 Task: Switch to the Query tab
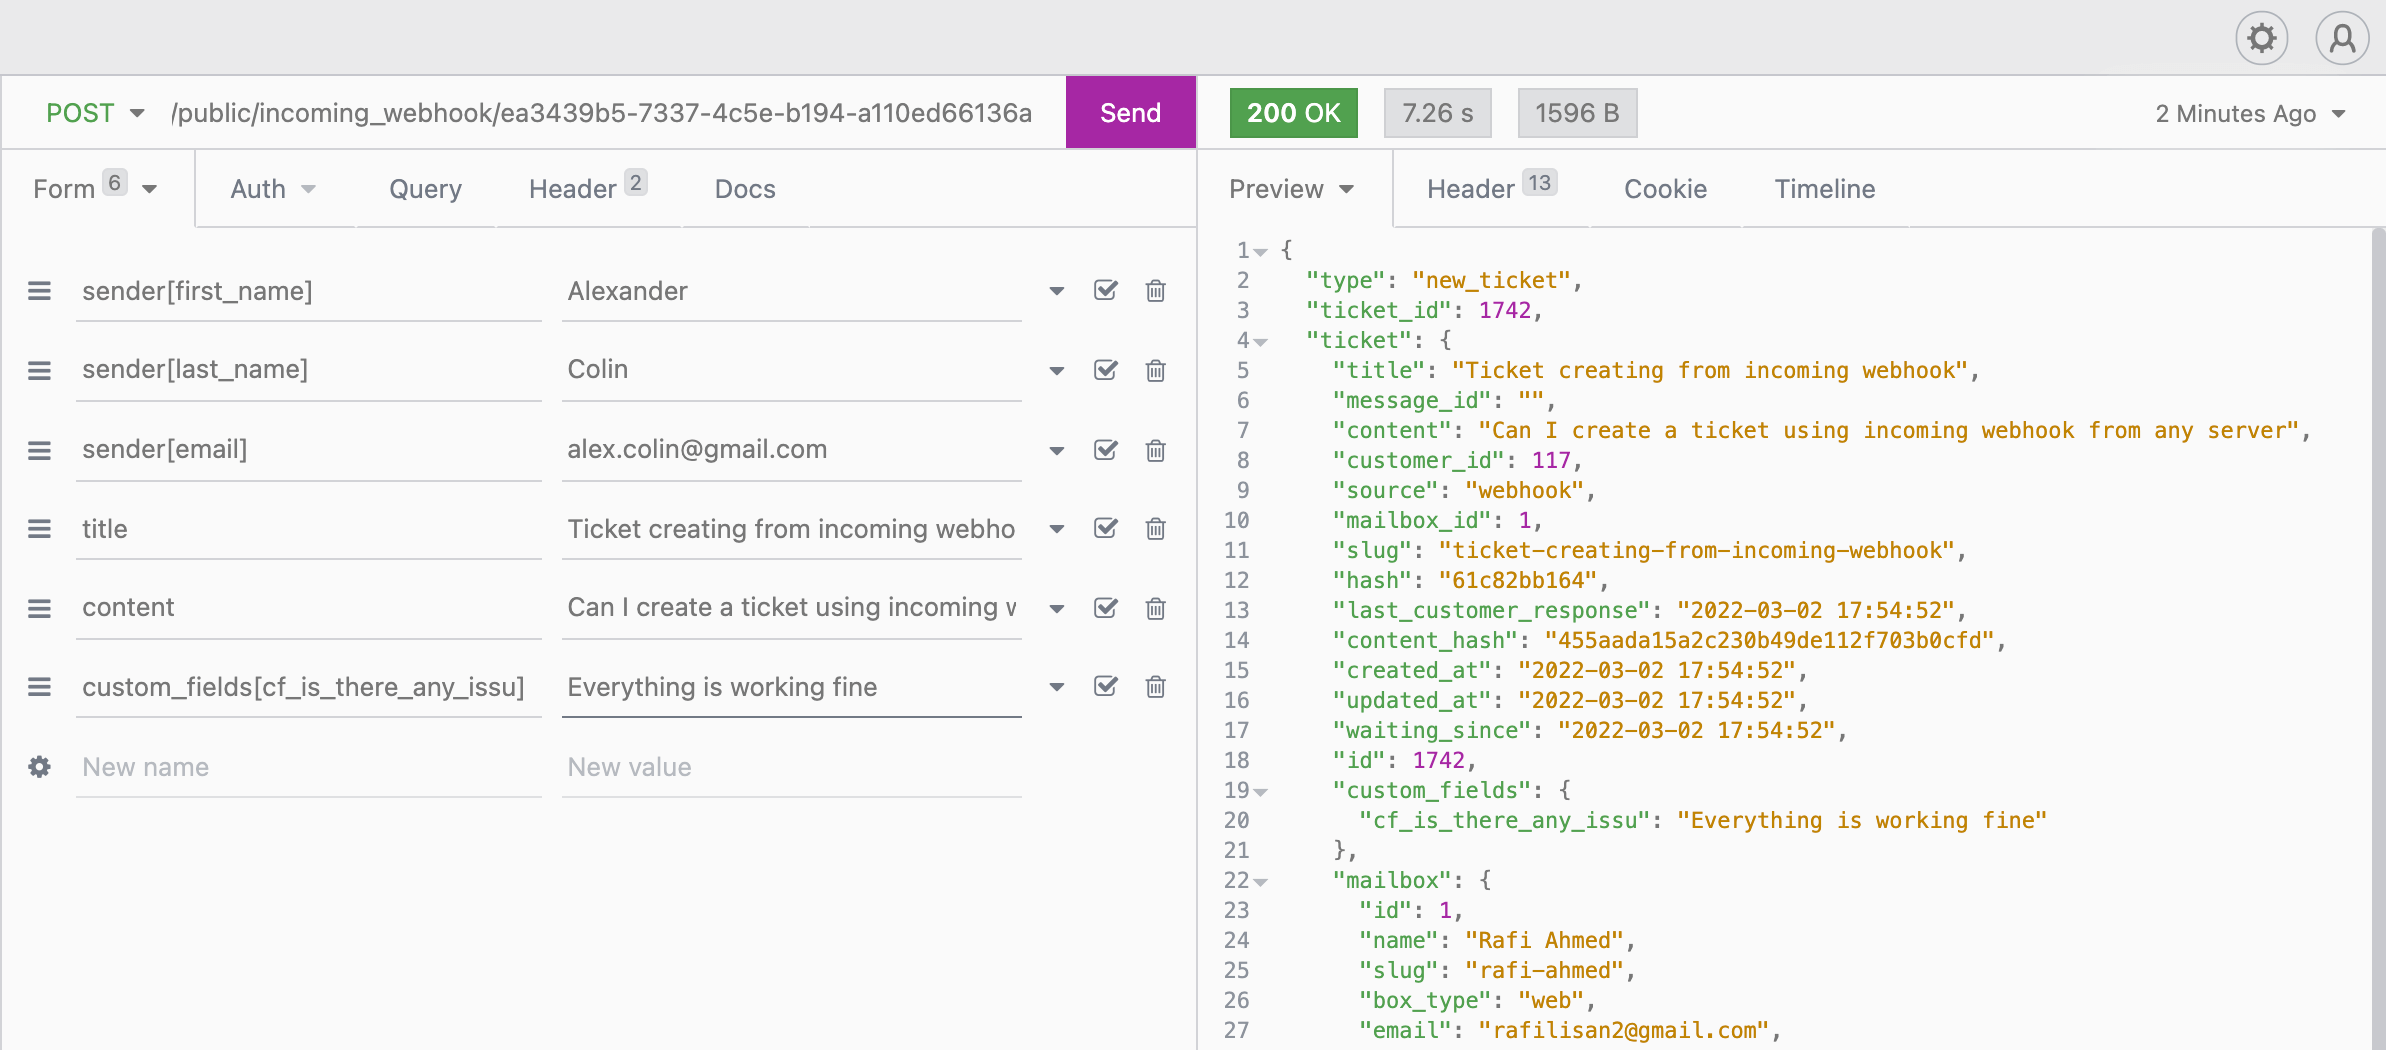[425, 189]
